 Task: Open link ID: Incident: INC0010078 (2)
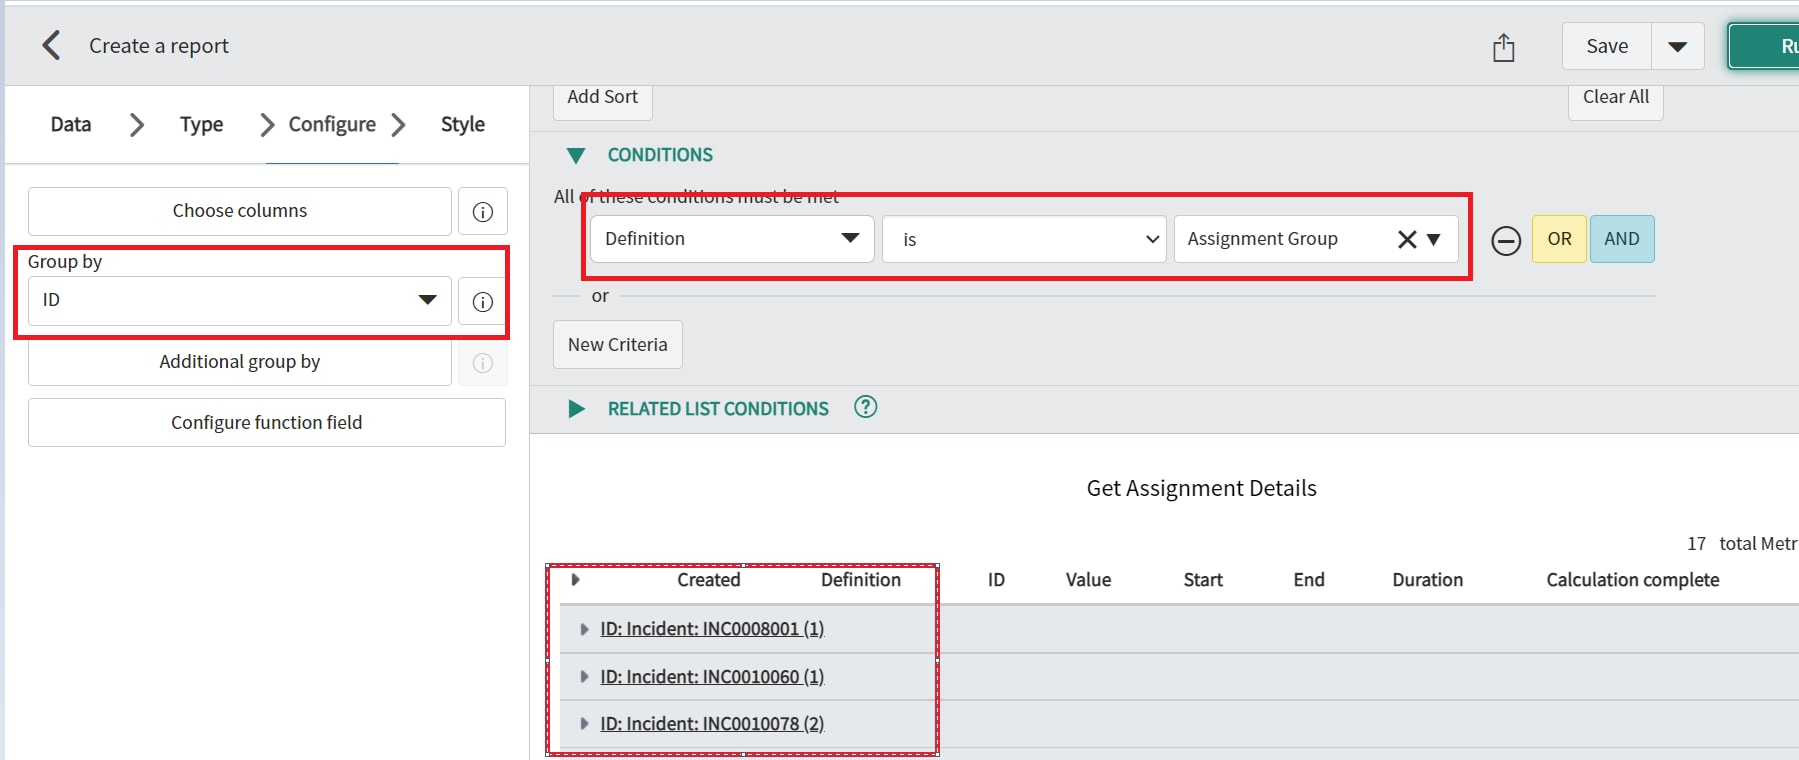pos(712,724)
